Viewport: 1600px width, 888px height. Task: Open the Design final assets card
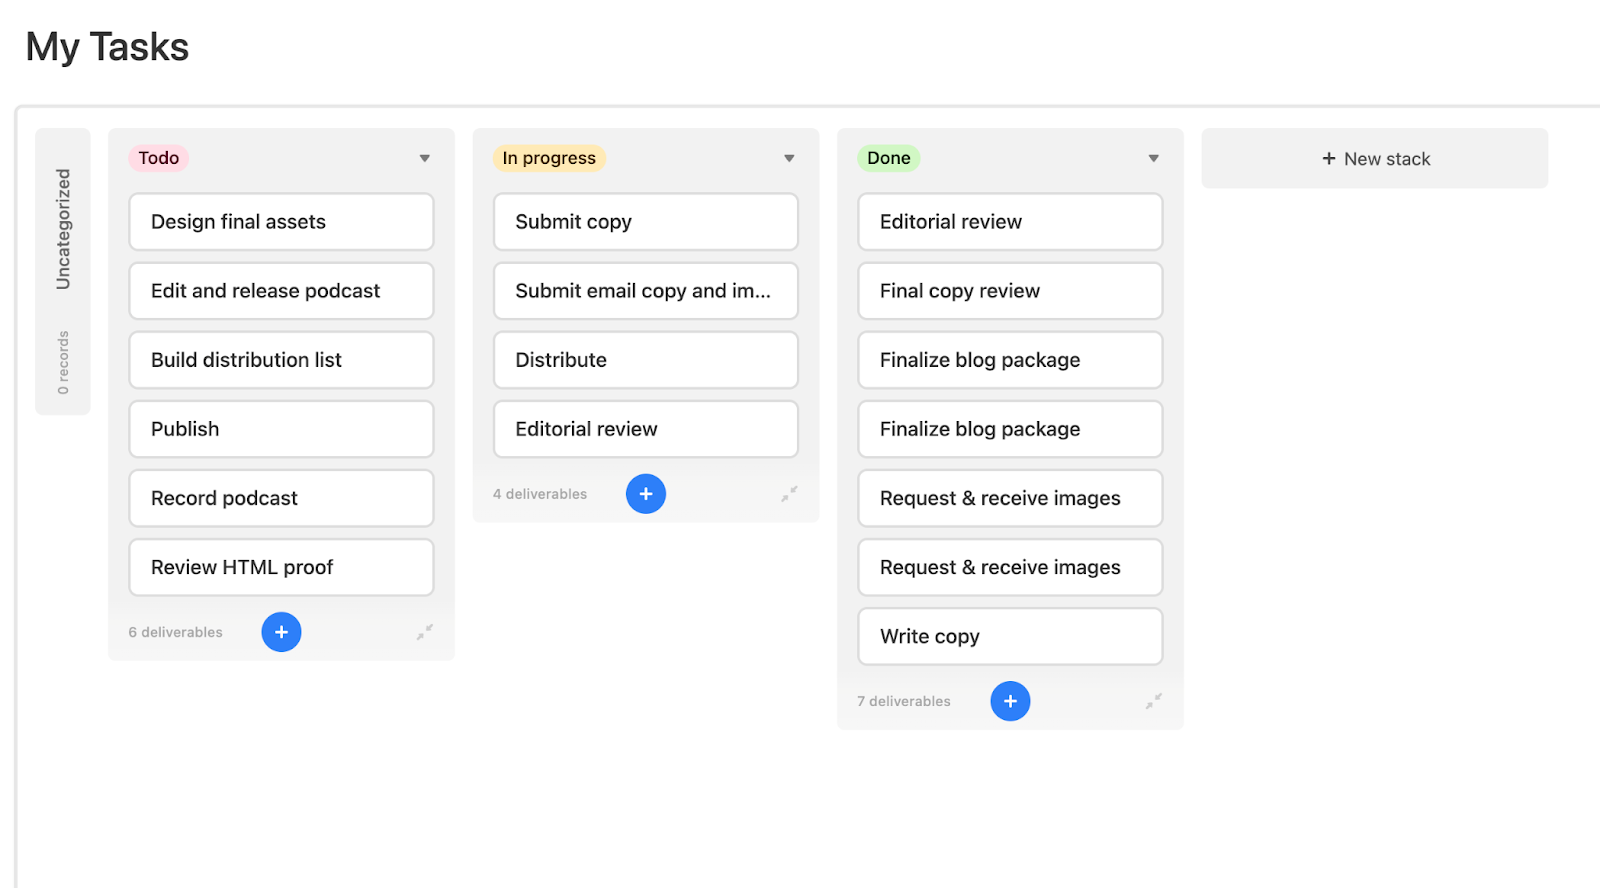point(281,222)
